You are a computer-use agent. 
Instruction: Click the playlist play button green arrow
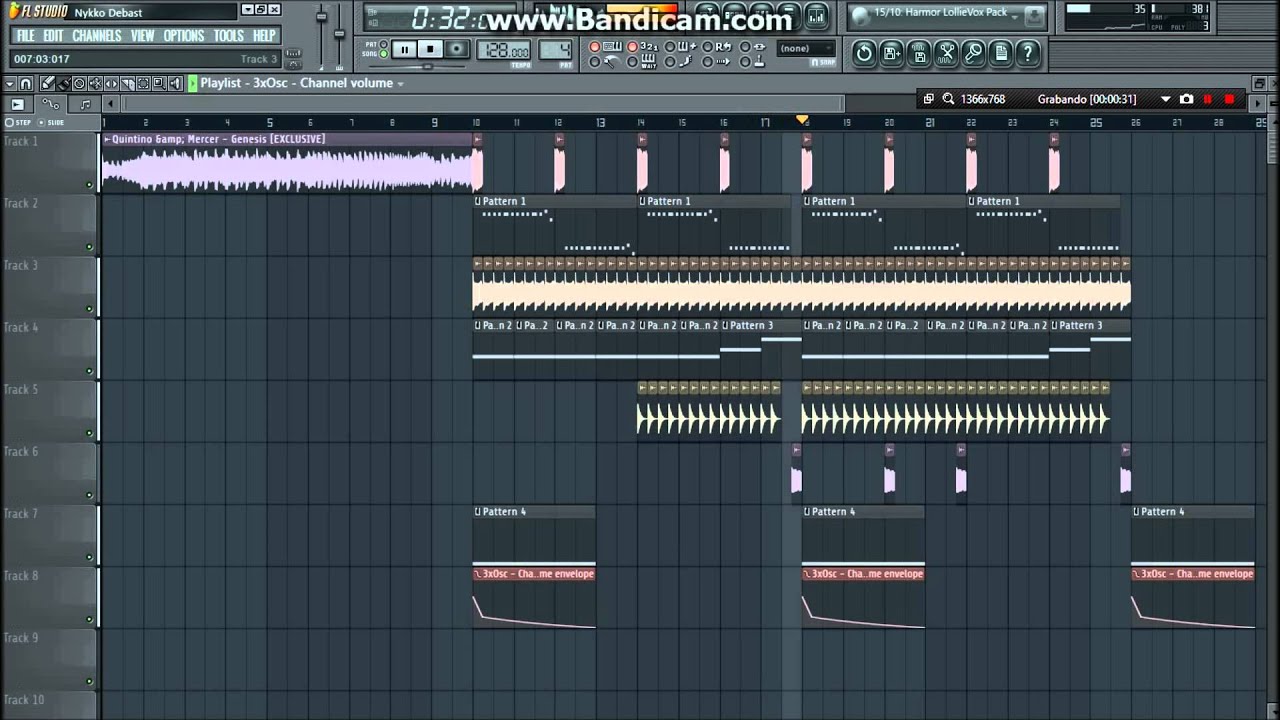coord(193,84)
